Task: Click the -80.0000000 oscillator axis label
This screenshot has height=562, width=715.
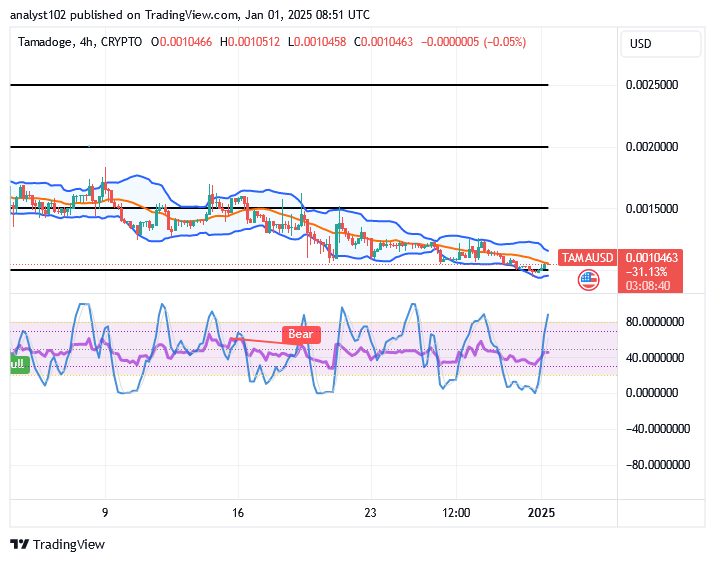Action: [658, 465]
